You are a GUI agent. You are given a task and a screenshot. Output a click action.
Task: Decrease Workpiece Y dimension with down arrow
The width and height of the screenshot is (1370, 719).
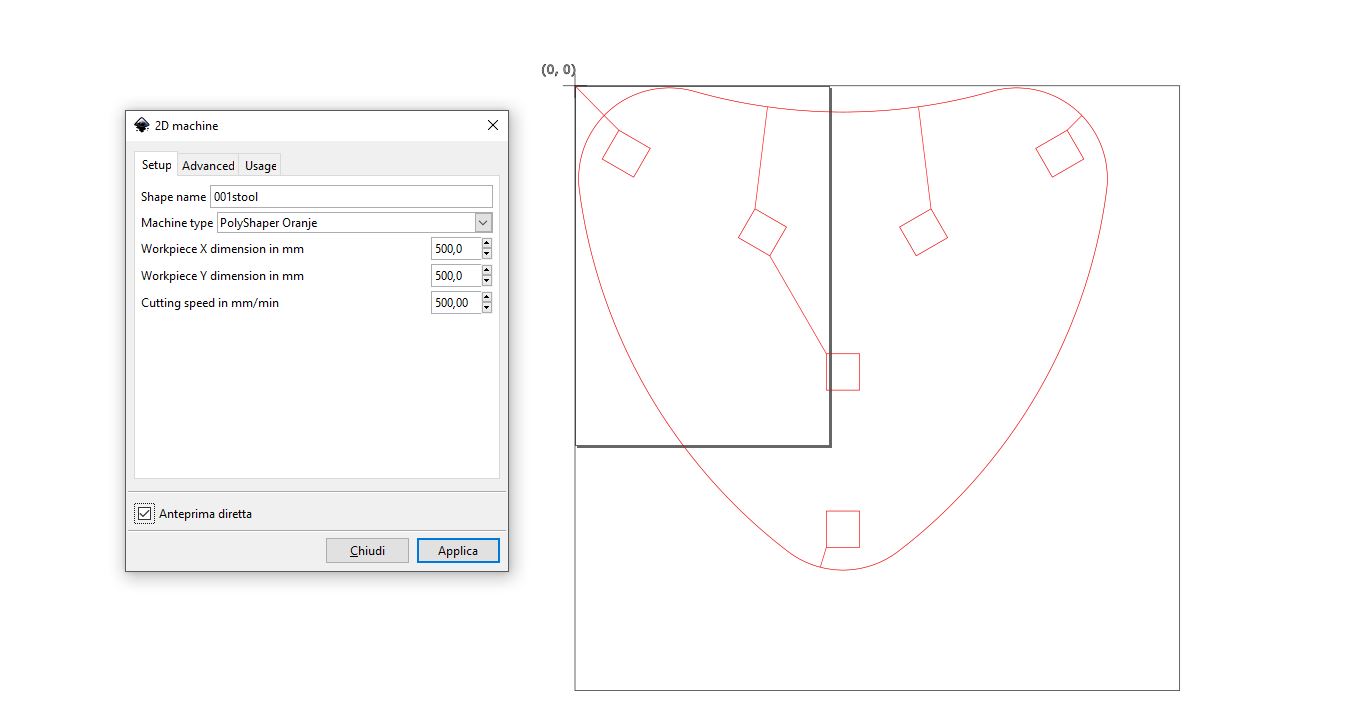tap(487, 281)
